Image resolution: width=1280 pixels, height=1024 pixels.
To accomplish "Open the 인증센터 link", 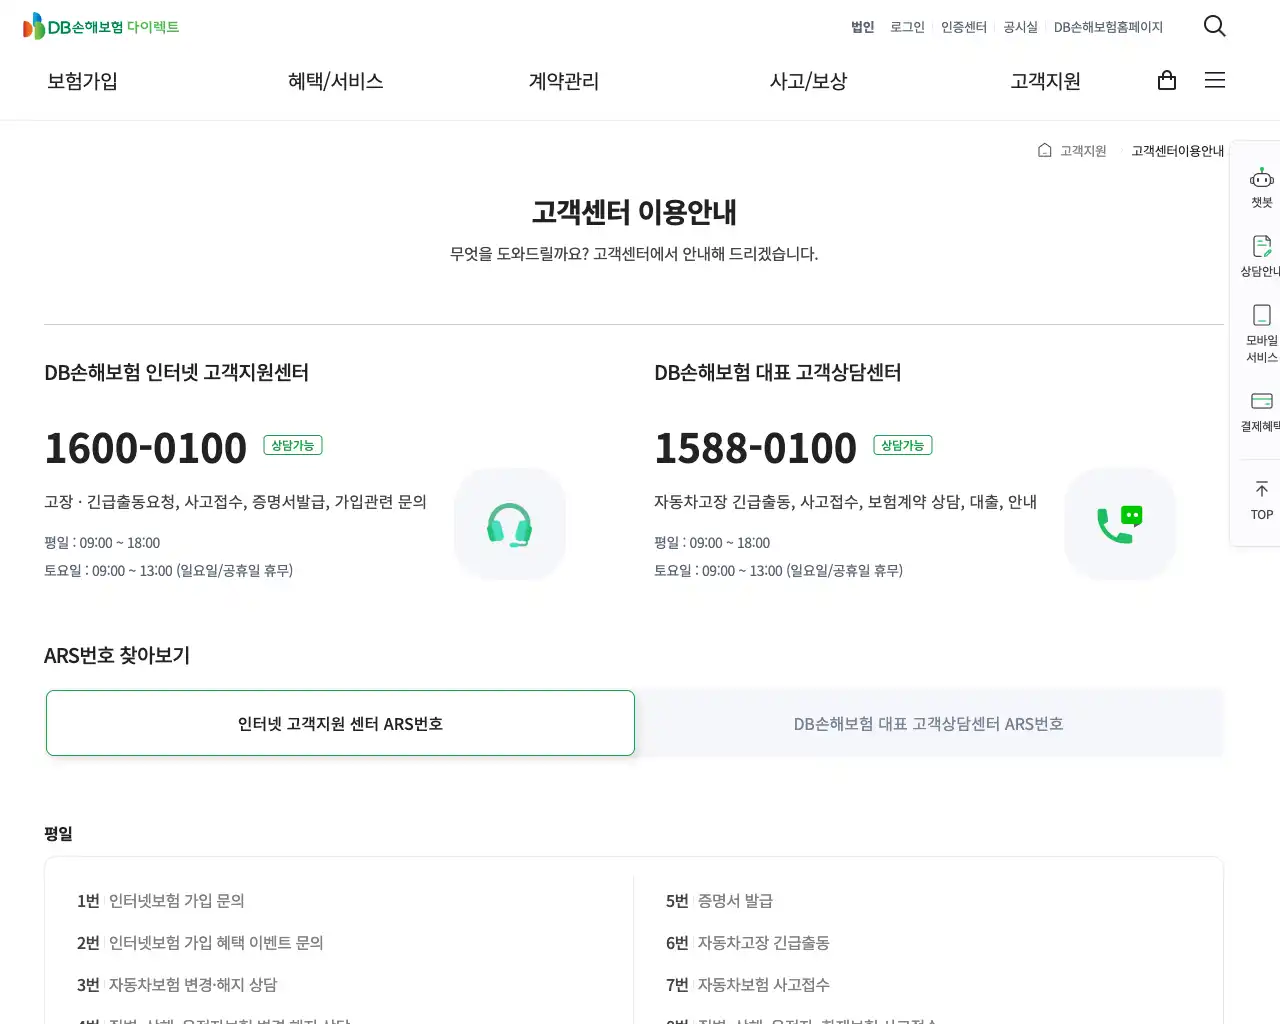I will [x=963, y=27].
